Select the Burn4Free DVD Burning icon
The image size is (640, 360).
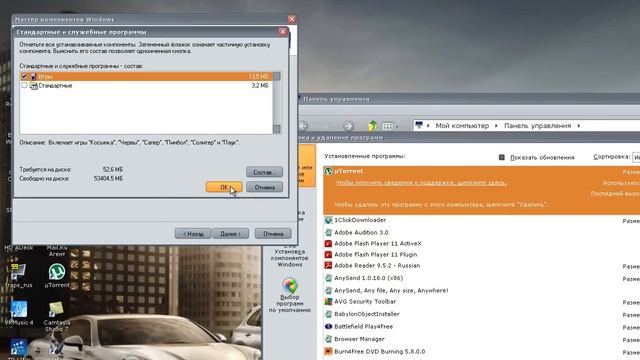(328, 351)
